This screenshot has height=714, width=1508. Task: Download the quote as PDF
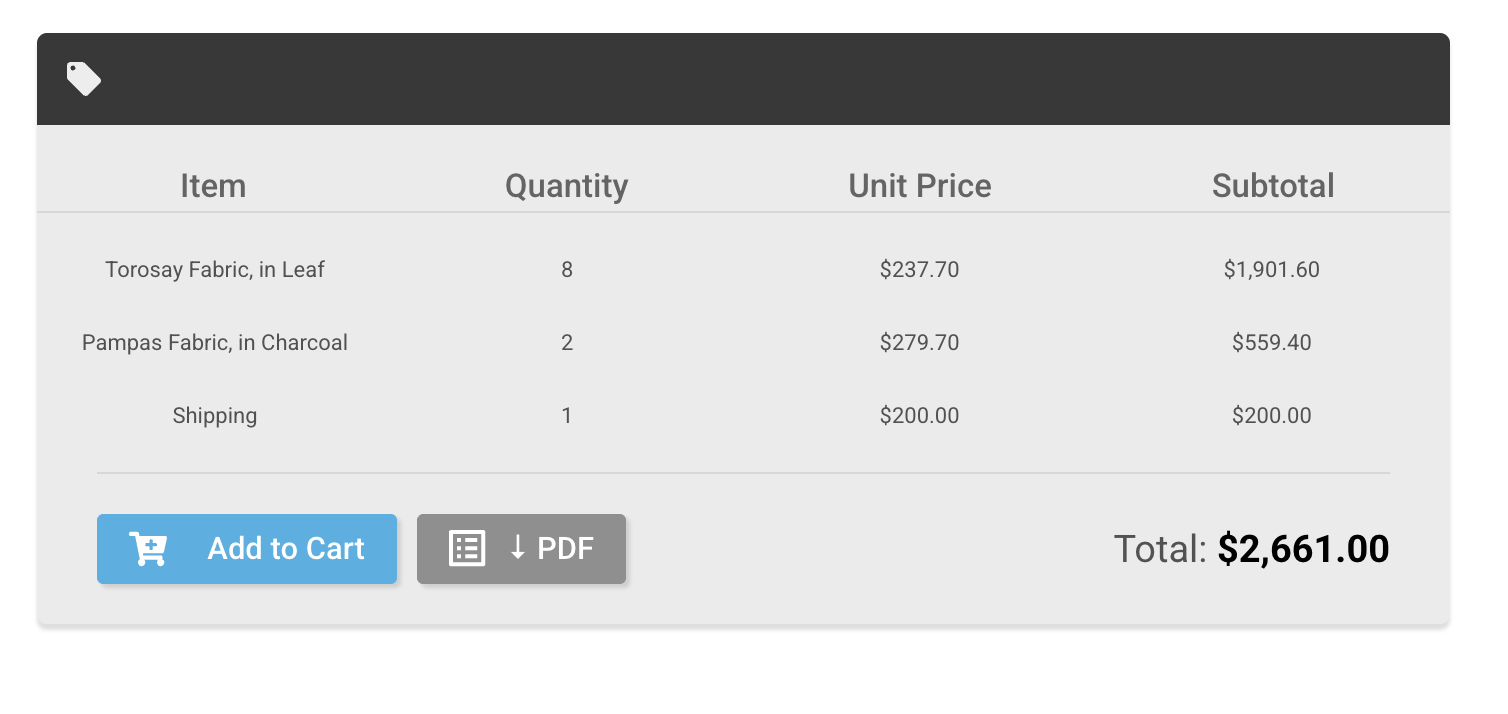pyautogui.click(x=521, y=549)
